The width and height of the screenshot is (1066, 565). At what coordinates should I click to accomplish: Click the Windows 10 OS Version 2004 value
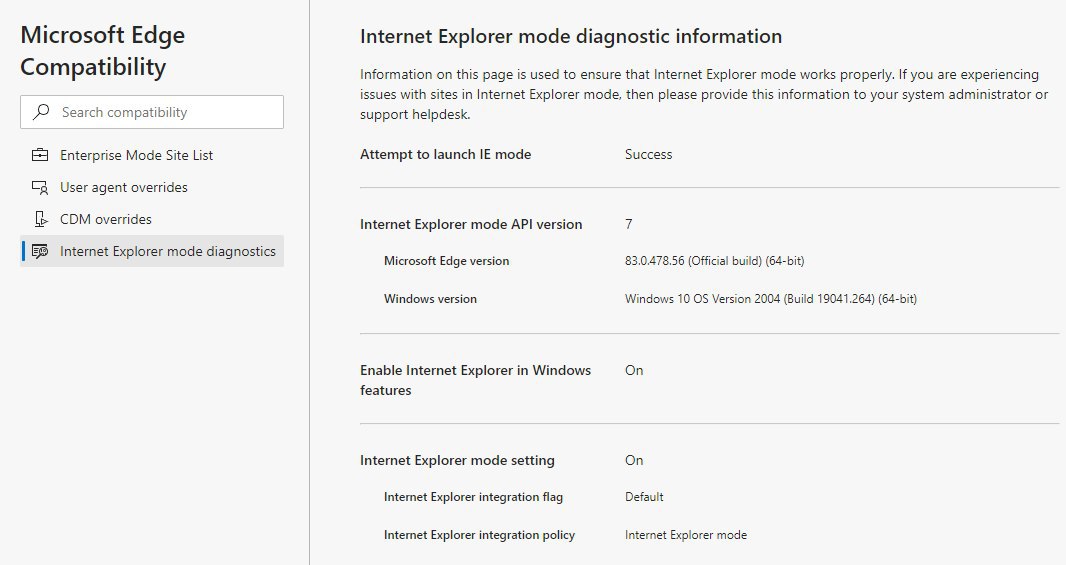point(771,298)
